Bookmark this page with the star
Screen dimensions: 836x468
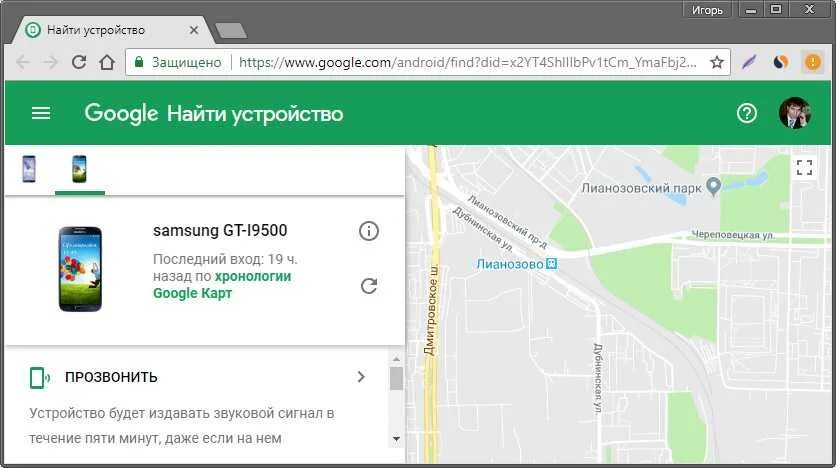click(717, 62)
